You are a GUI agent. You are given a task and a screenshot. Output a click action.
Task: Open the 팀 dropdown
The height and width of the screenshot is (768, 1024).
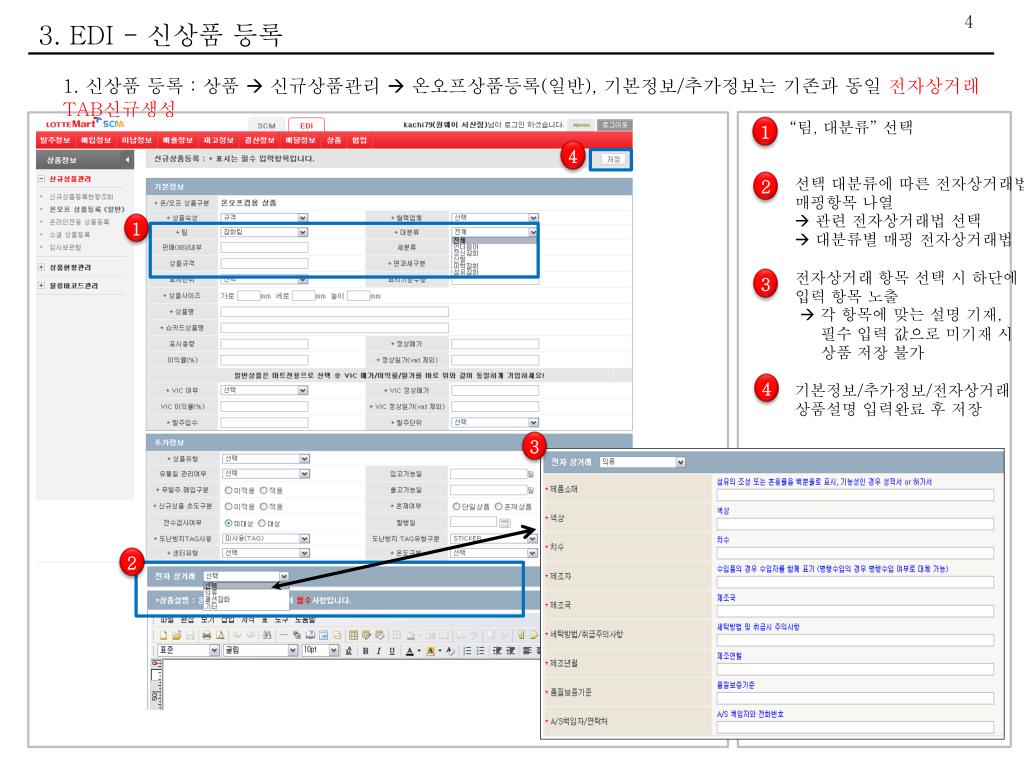click(x=264, y=232)
